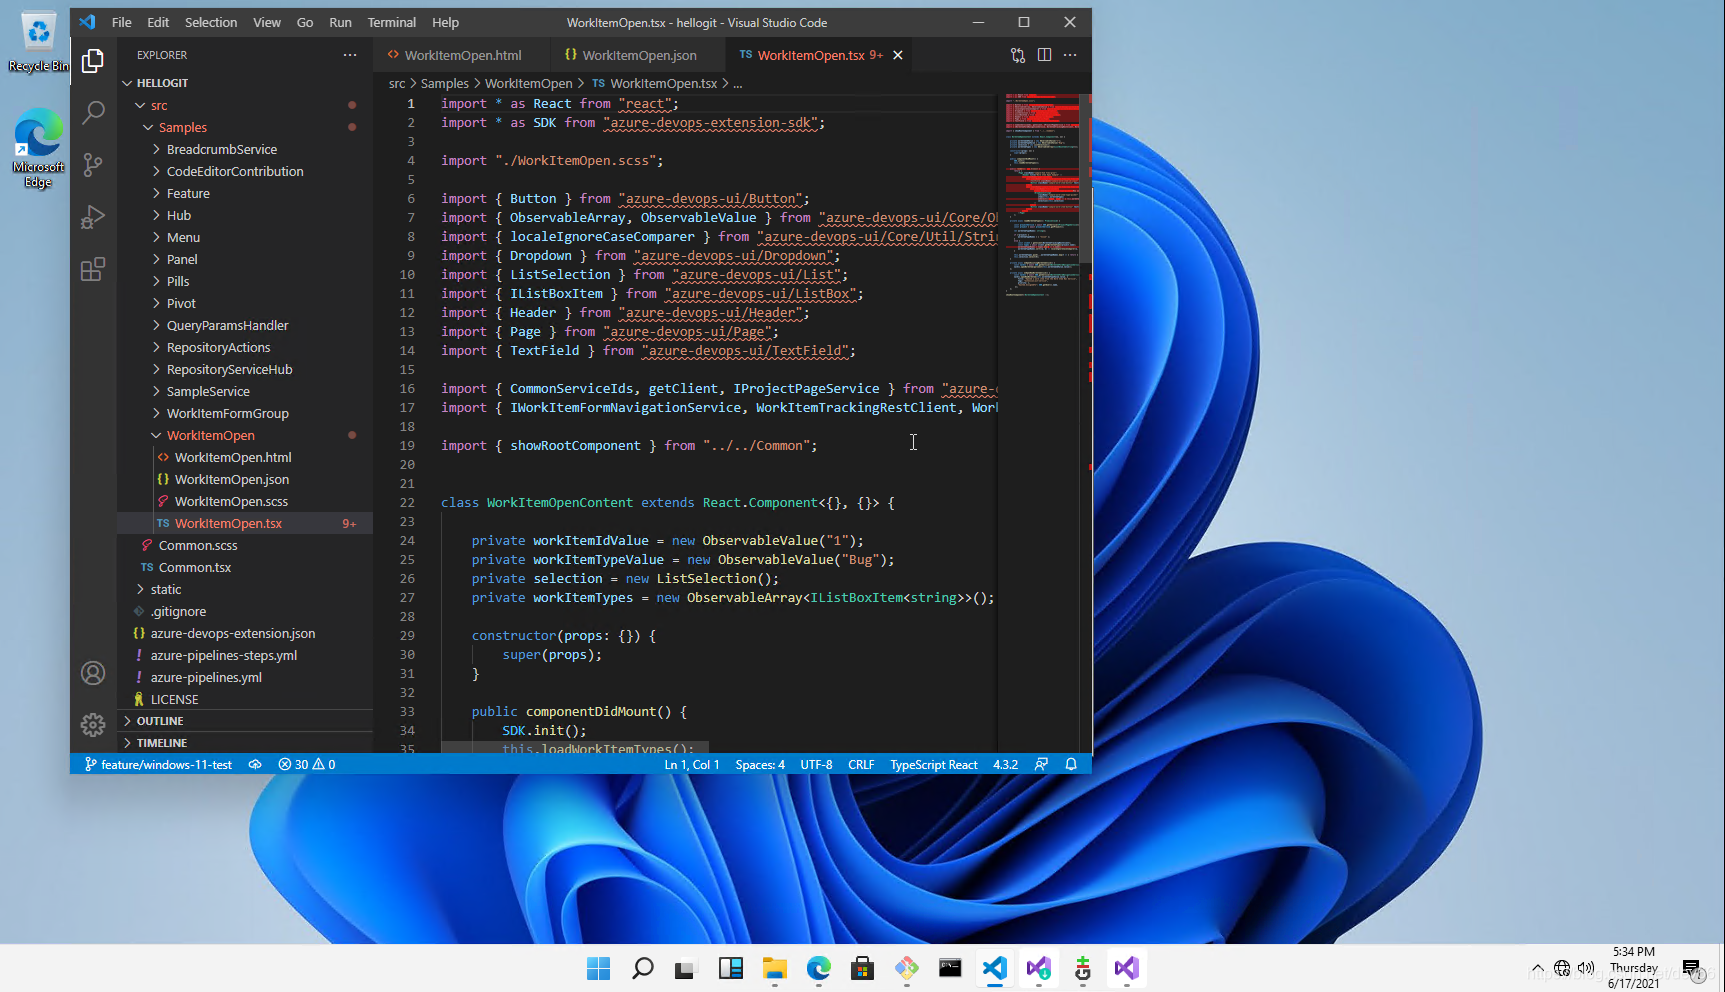Screen dimensions: 1725x992
Task: Click the feedback icon in status bar
Action: tap(1041, 764)
